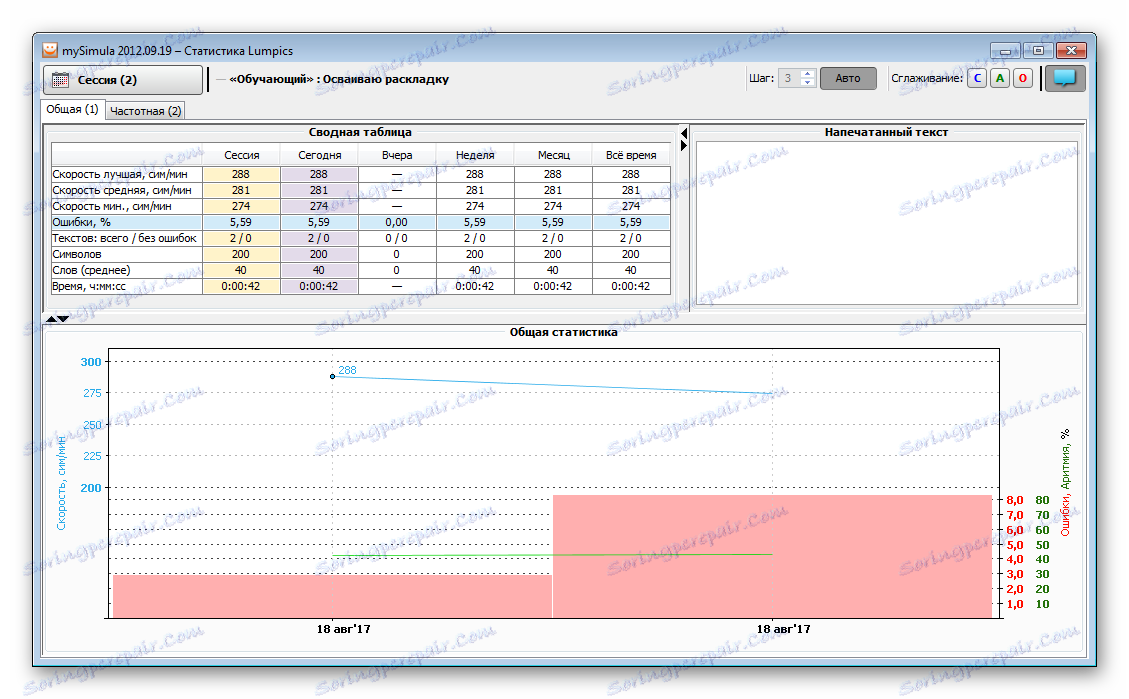Collapse panel with left-pointing splitter arrow
This screenshot has width=1129, height=699.
684,133
